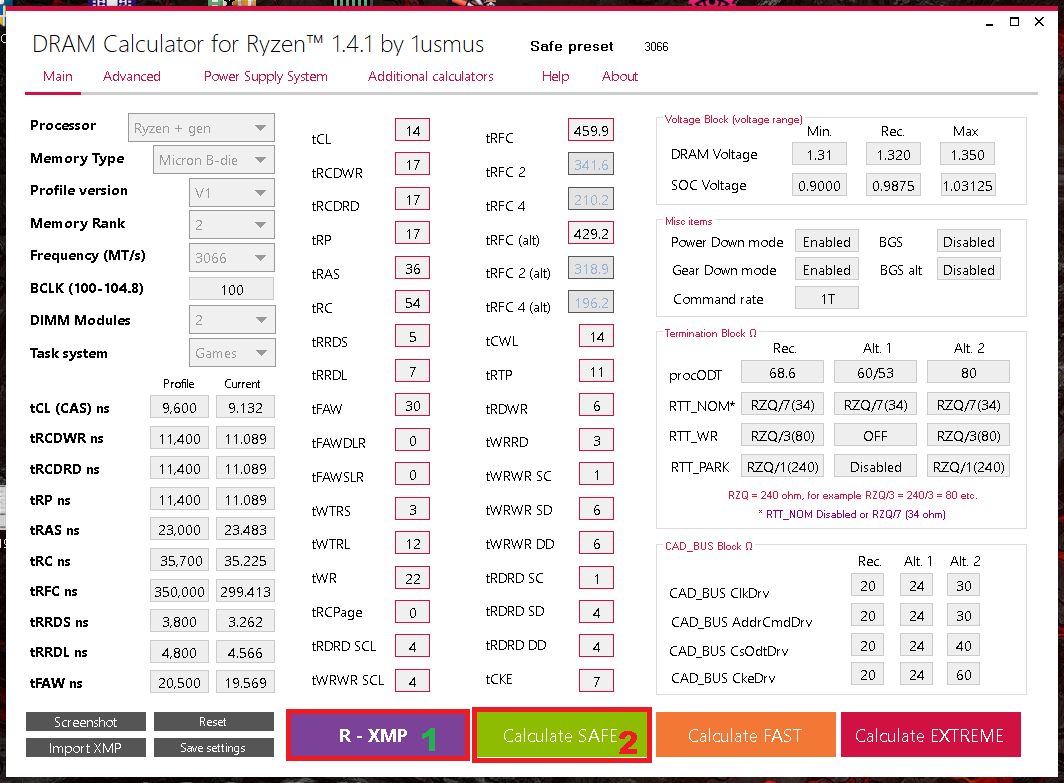Click the Import XMP button

point(86,748)
